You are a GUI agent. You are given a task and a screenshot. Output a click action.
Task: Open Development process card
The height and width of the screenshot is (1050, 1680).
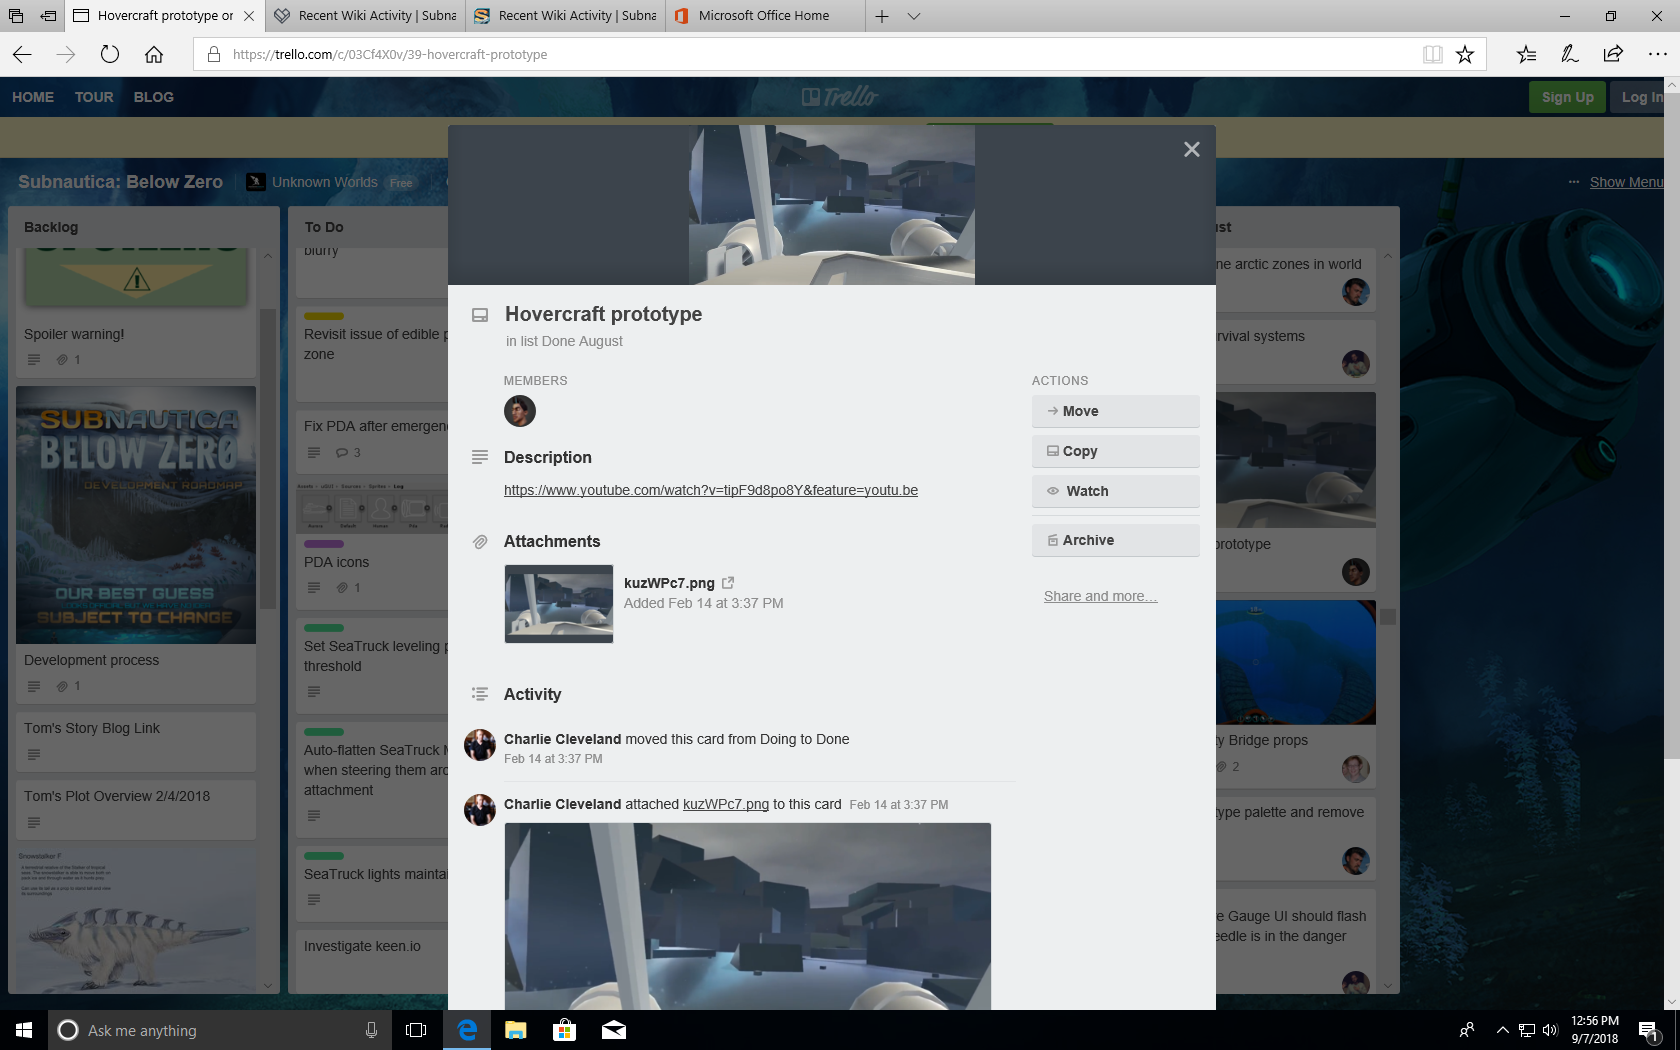point(136,545)
